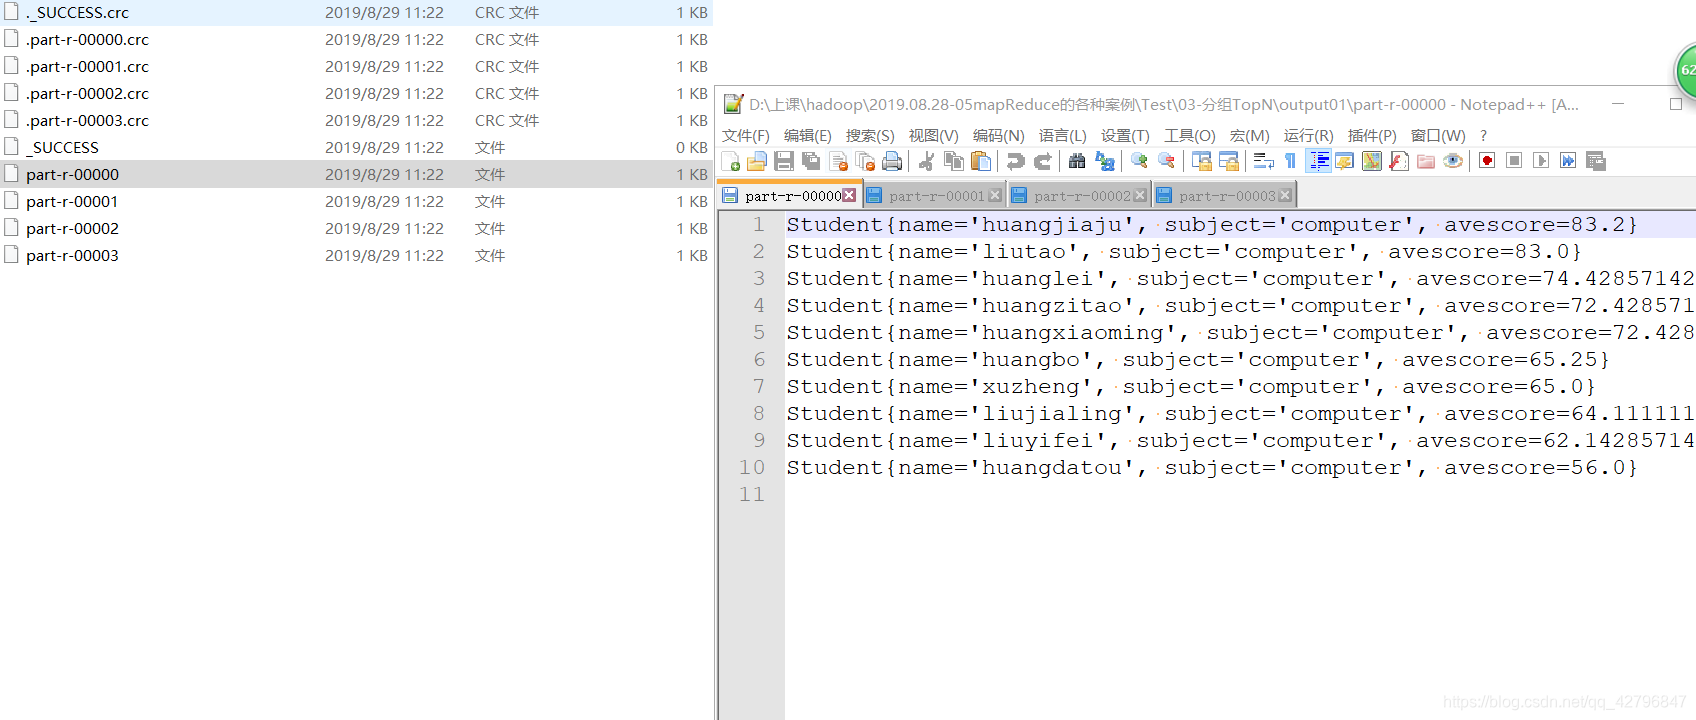Toggle the Monitoring eye icon
1696x720 pixels.
coord(1453,161)
